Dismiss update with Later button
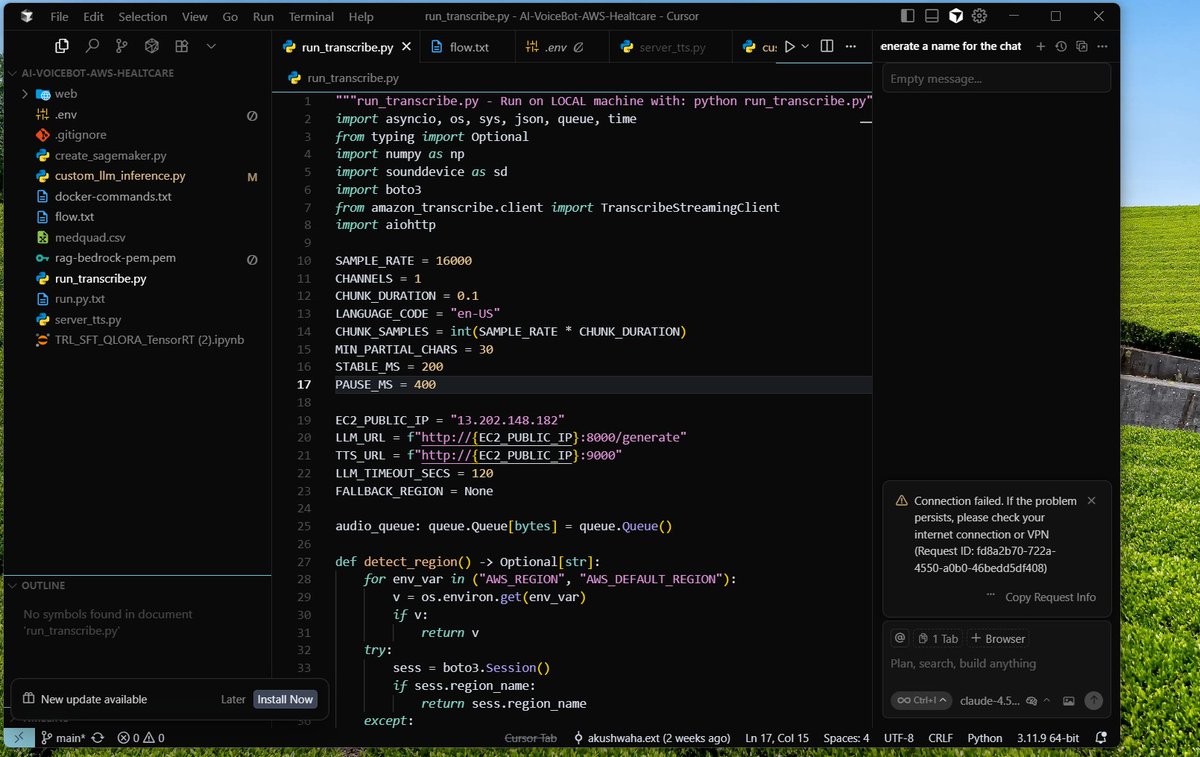Image resolution: width=1200 pixels, height=757 pixels. pos(233,699)
